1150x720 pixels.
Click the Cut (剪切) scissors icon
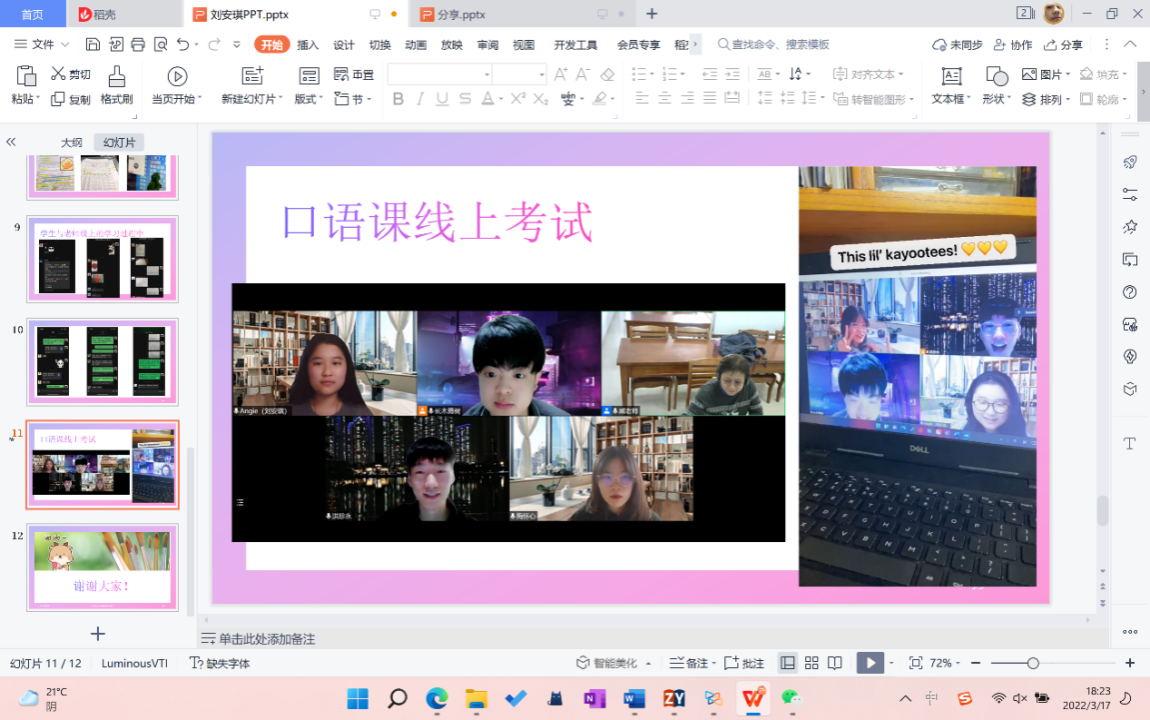pos(58,74)
